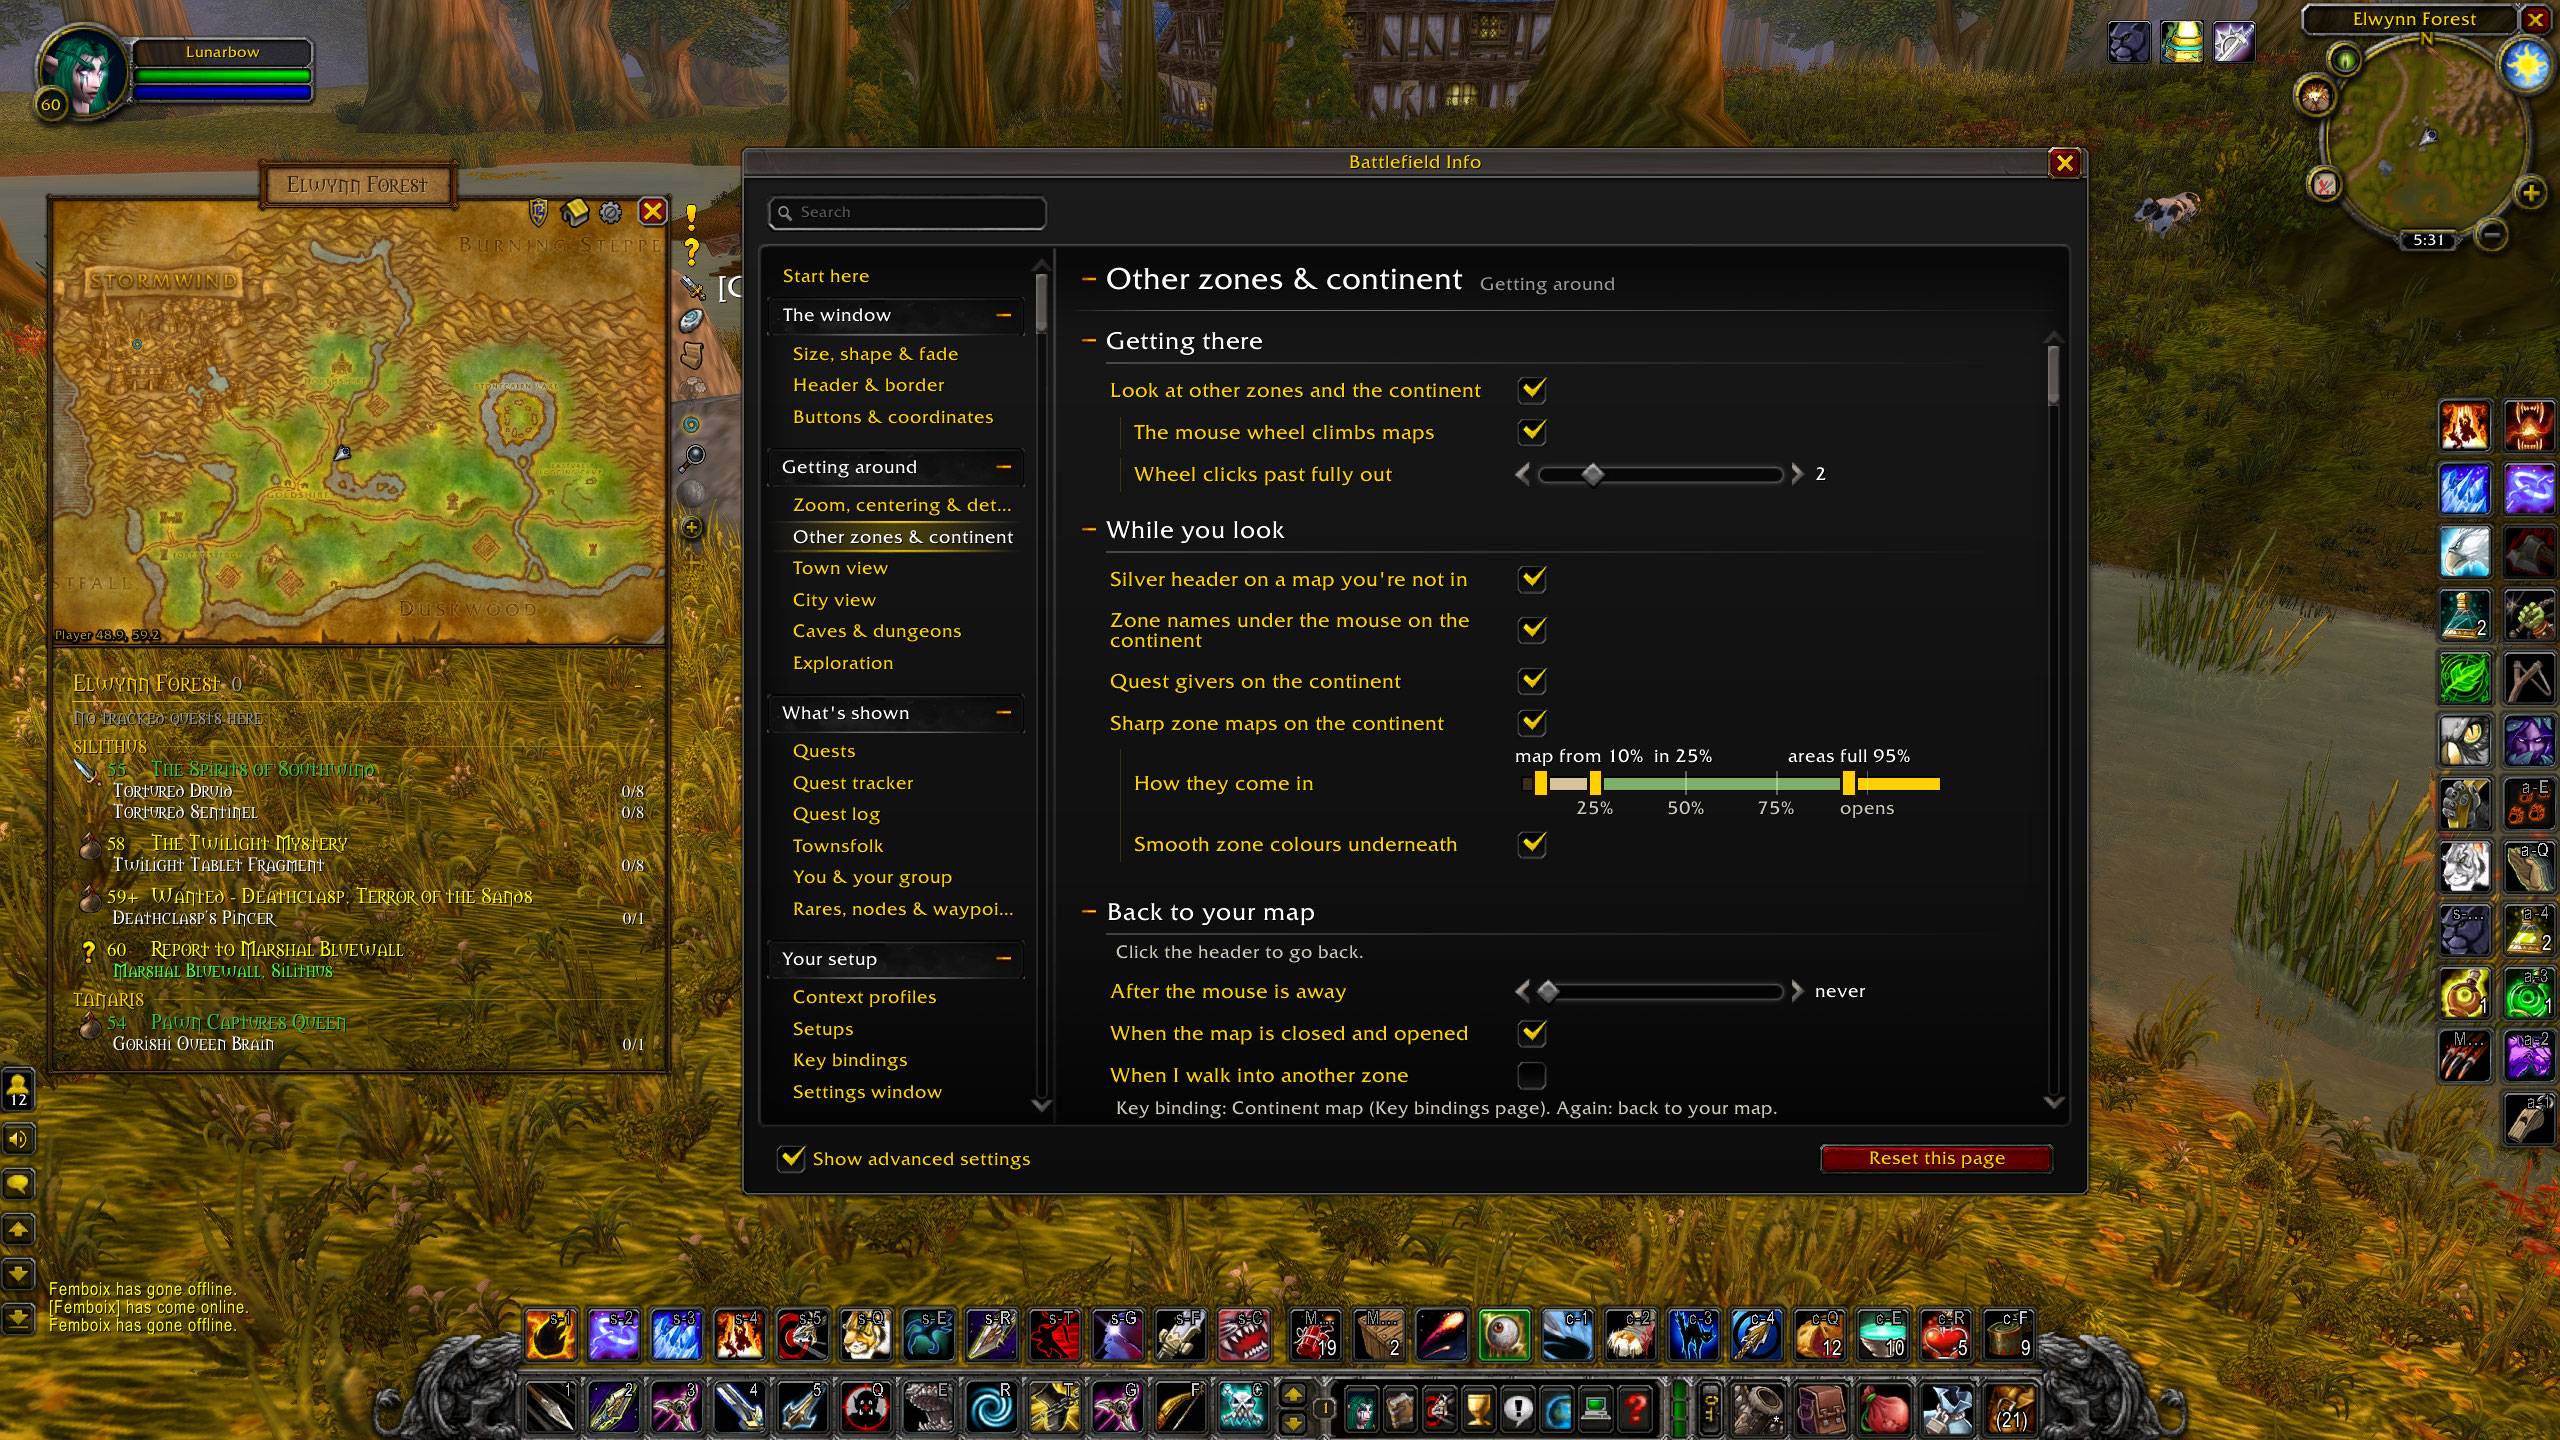Open 'Caves & dungeons' settings page
This screenshot has width=2560, height=1440.
pos(877,631)
